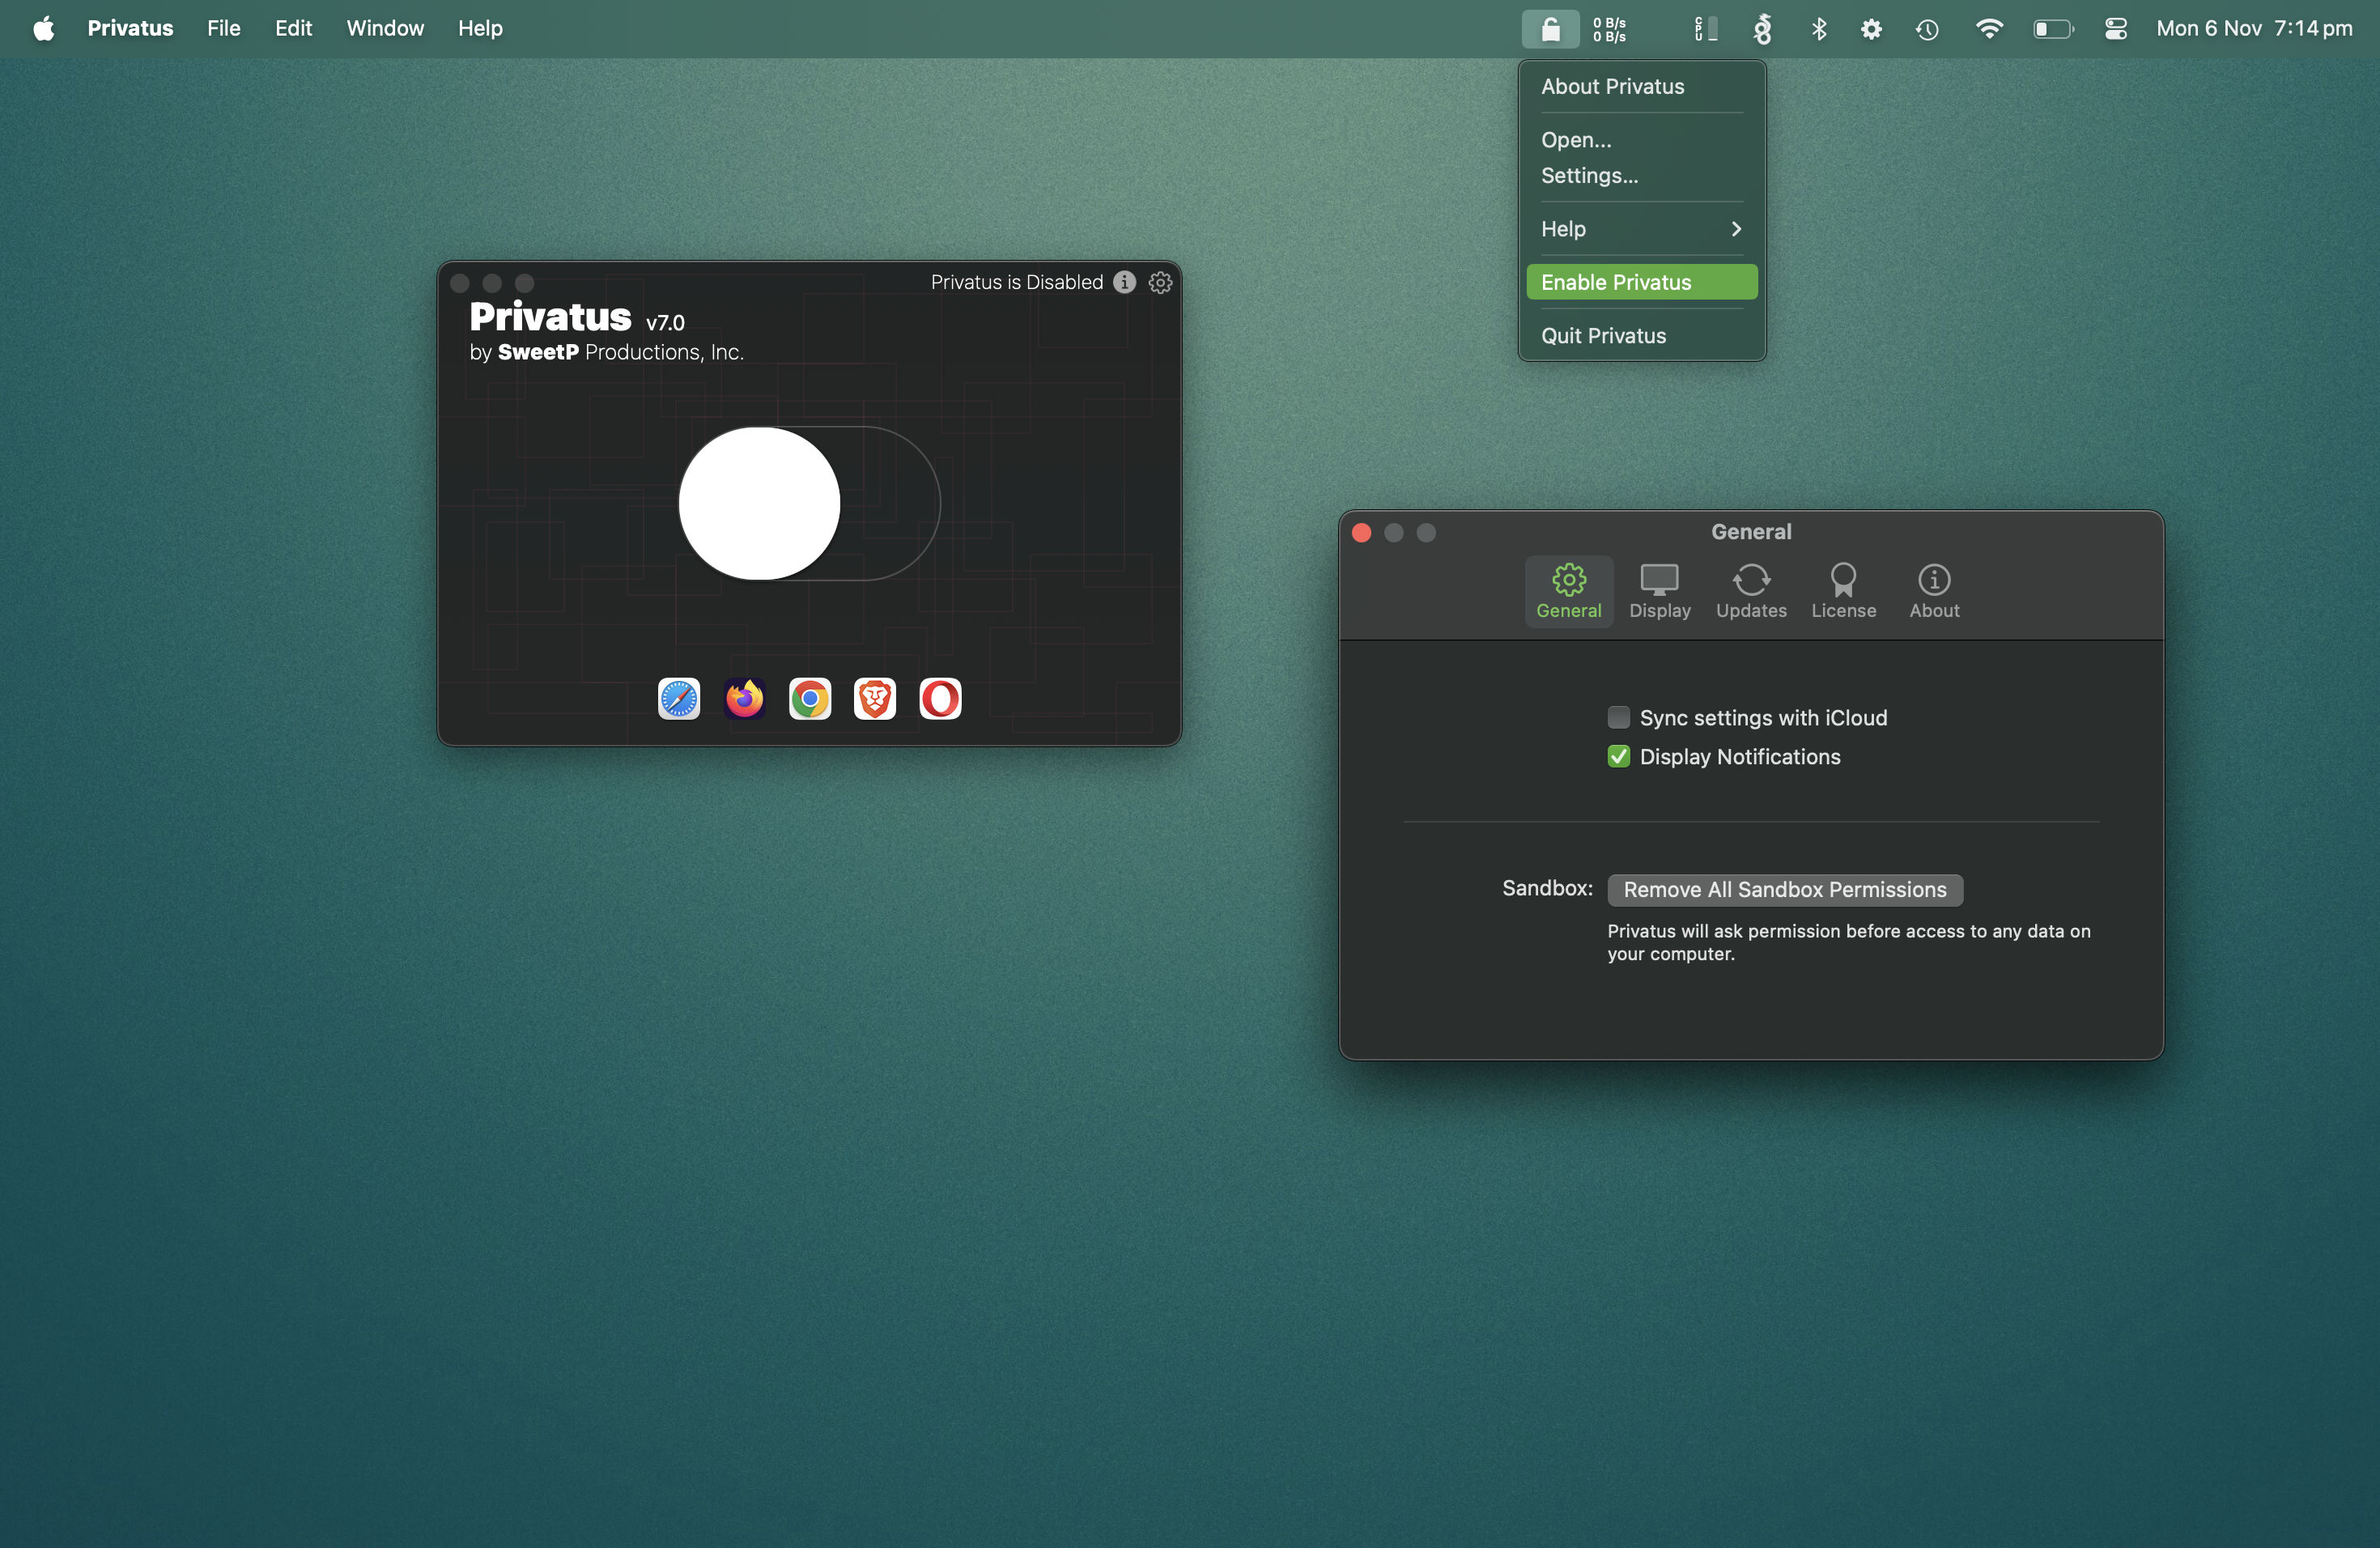Click the info icon beside Privatus is Disabled
The image size is (2380, 1548).
click(1124, 282)
